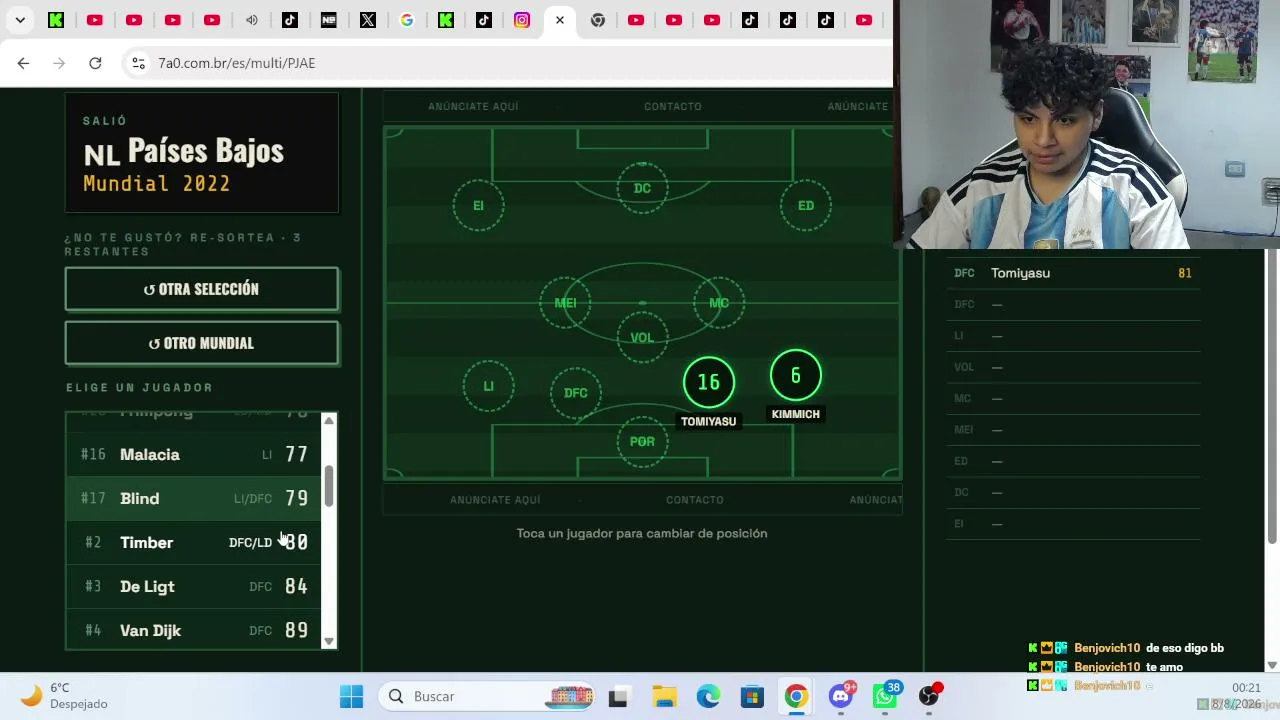Select Kimmich's number 6 pitch marker
This screenshot has width=1280, height=720.
pyautogui.click(x=796, y=376)
